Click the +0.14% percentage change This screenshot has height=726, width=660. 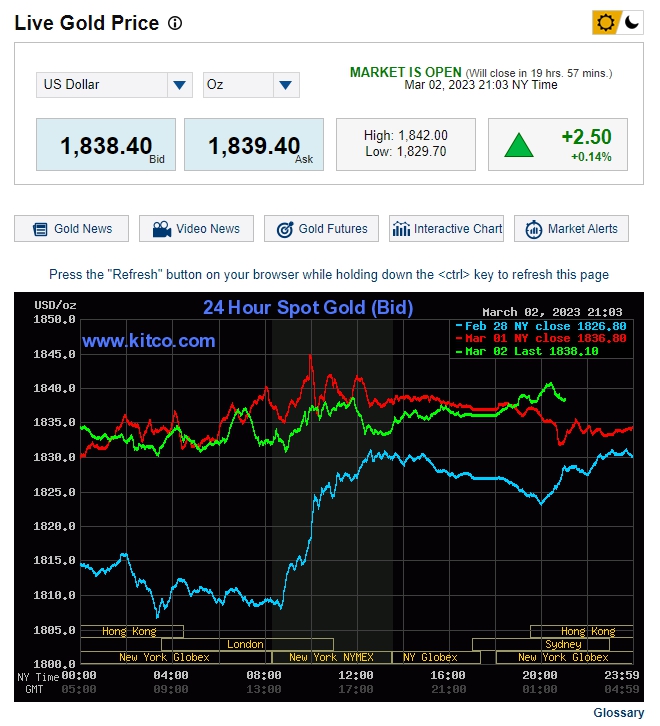click(591, 157)
